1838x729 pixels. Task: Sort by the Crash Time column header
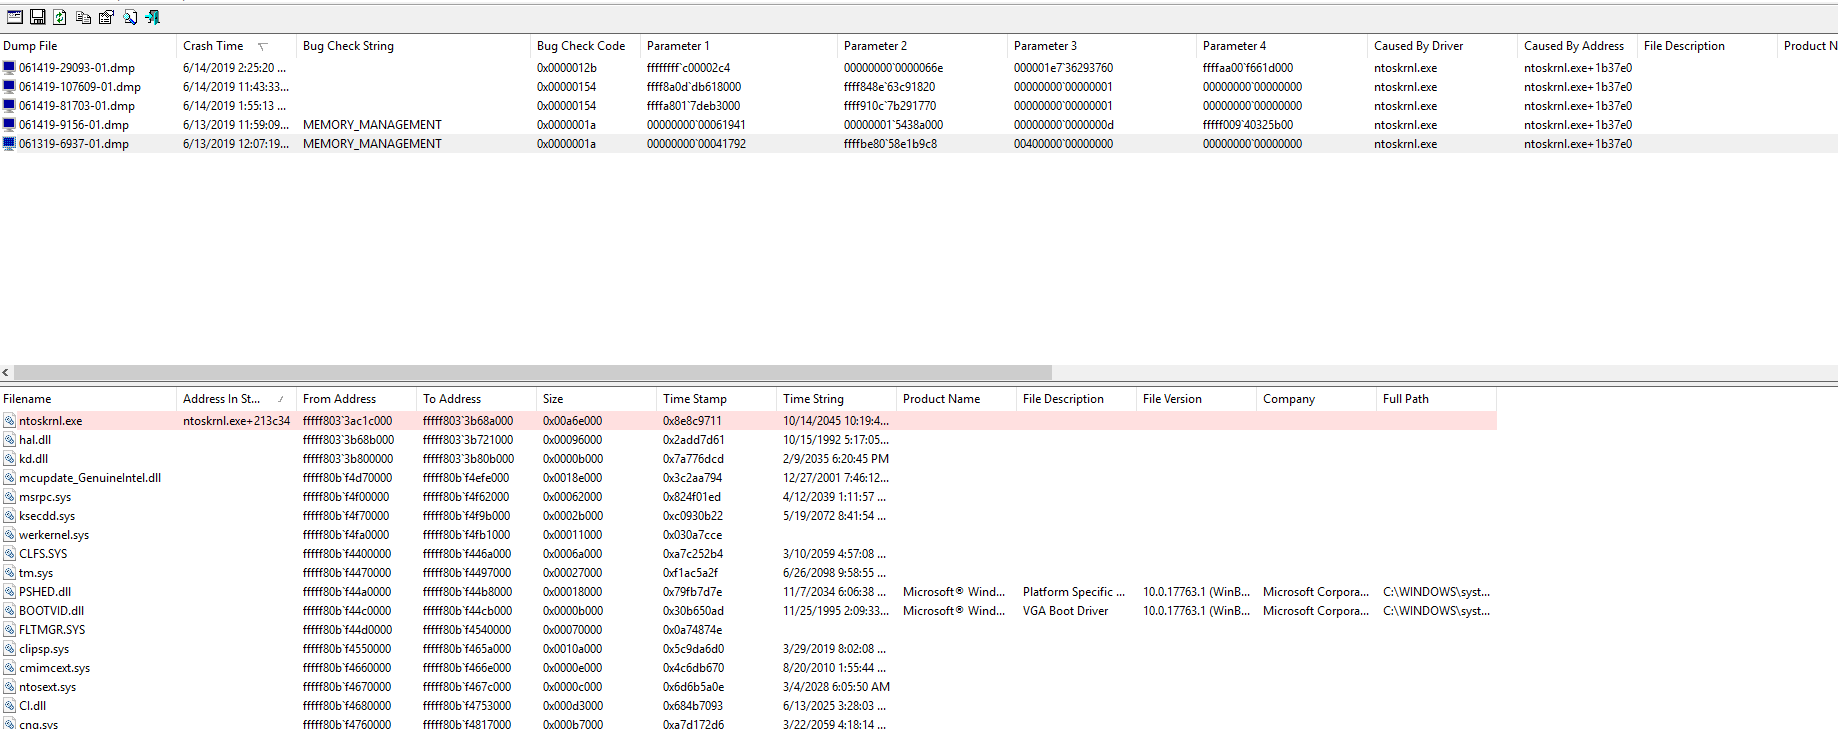point(236,46)
